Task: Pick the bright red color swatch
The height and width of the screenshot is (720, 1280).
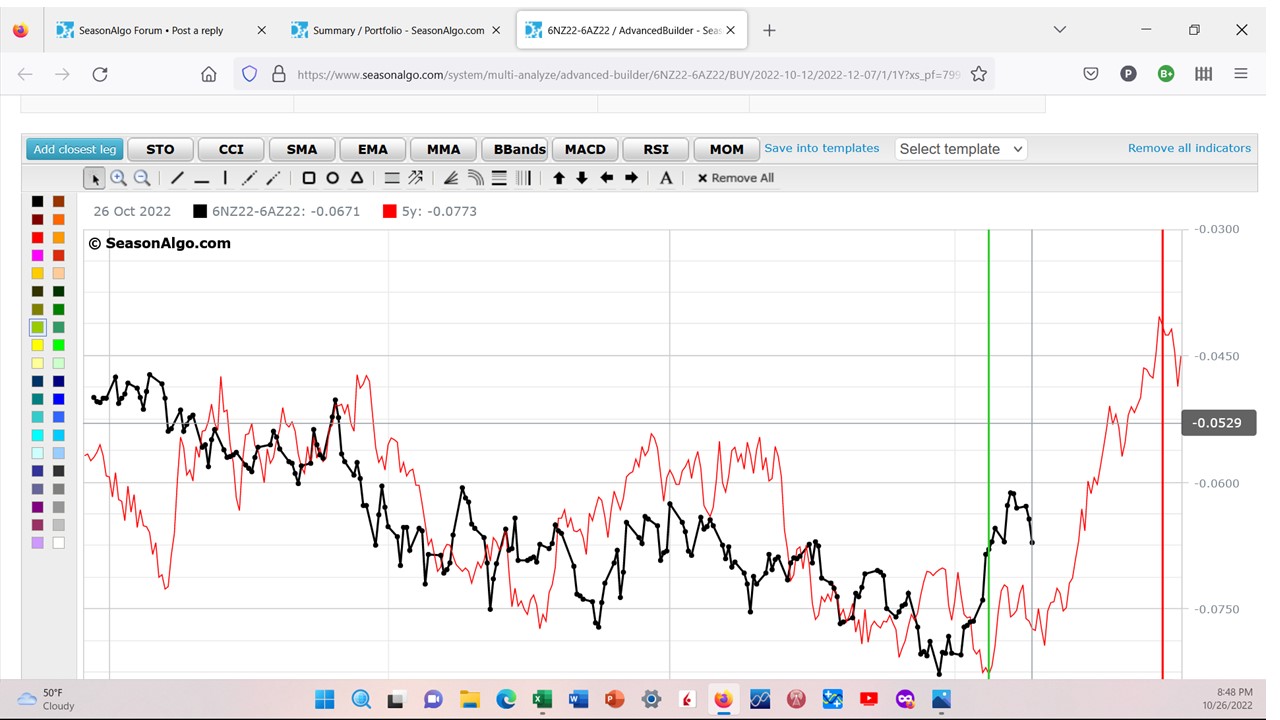Action: pyautogui.click(x=37, y=237)
